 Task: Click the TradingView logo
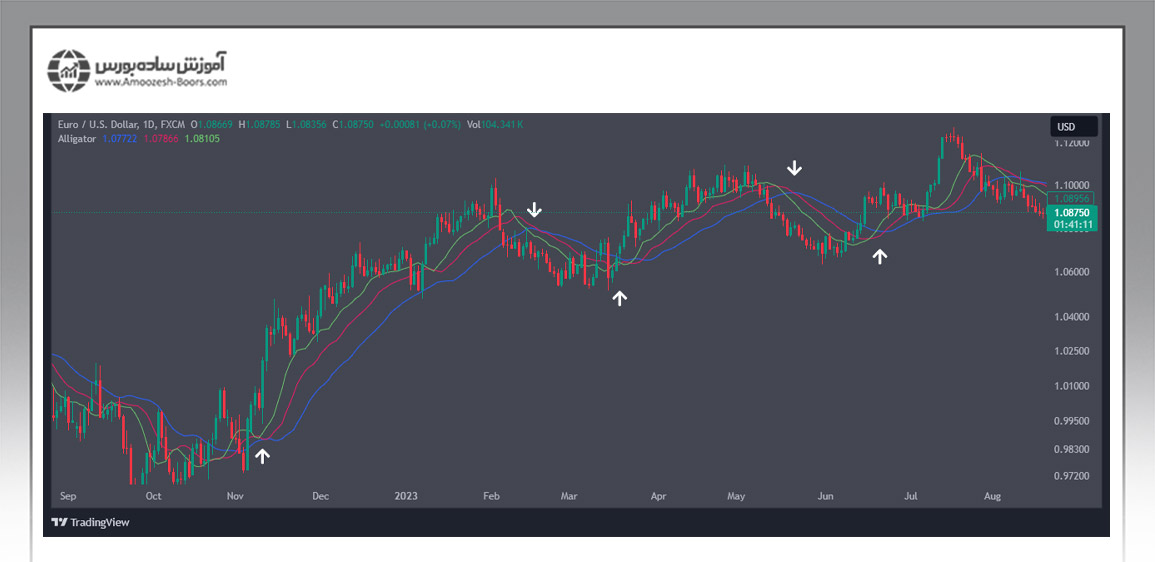click(90, 522)
